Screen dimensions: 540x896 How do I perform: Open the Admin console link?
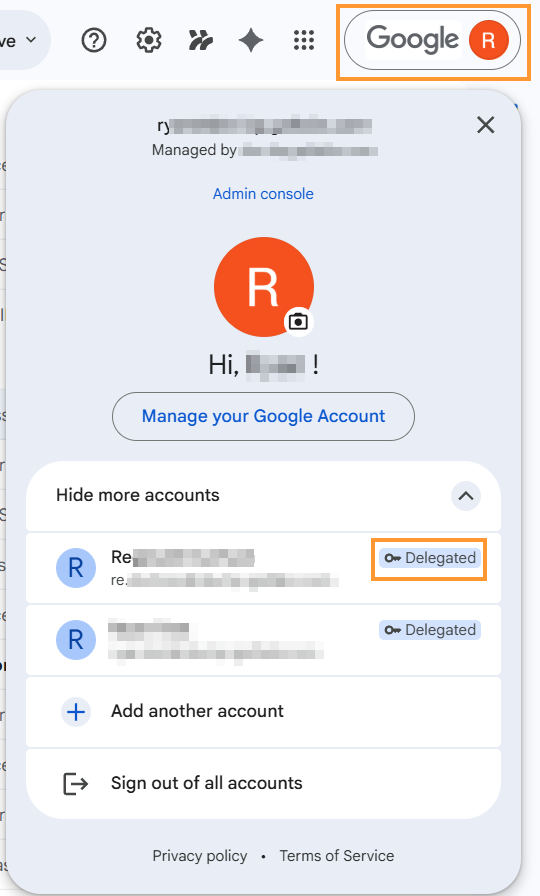tap(263, 194)
